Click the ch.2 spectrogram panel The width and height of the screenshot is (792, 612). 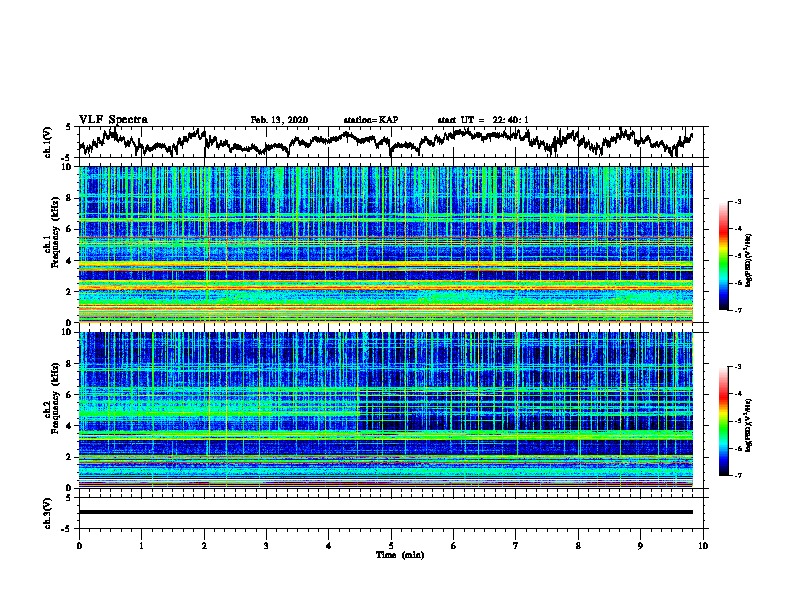coord(385,410)
